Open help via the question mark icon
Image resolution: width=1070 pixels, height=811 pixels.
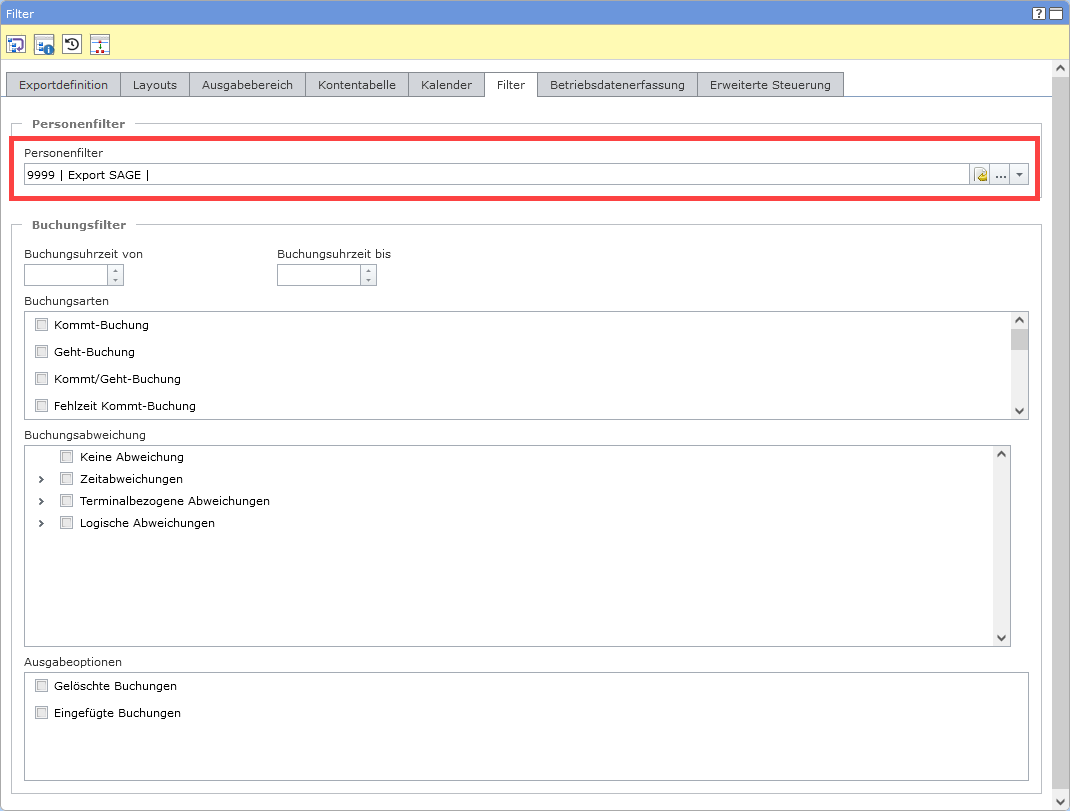1039,13
